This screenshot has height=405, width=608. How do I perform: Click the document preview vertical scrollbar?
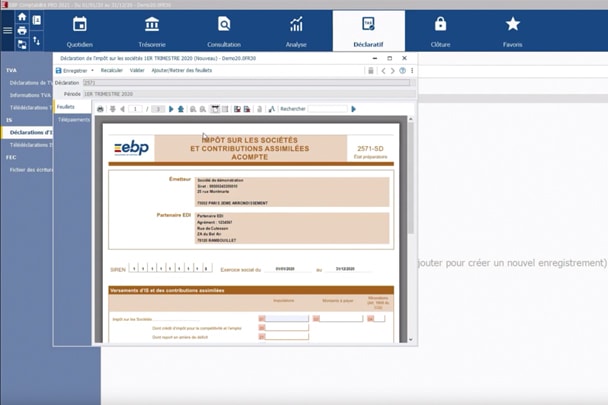click(410, 200)
